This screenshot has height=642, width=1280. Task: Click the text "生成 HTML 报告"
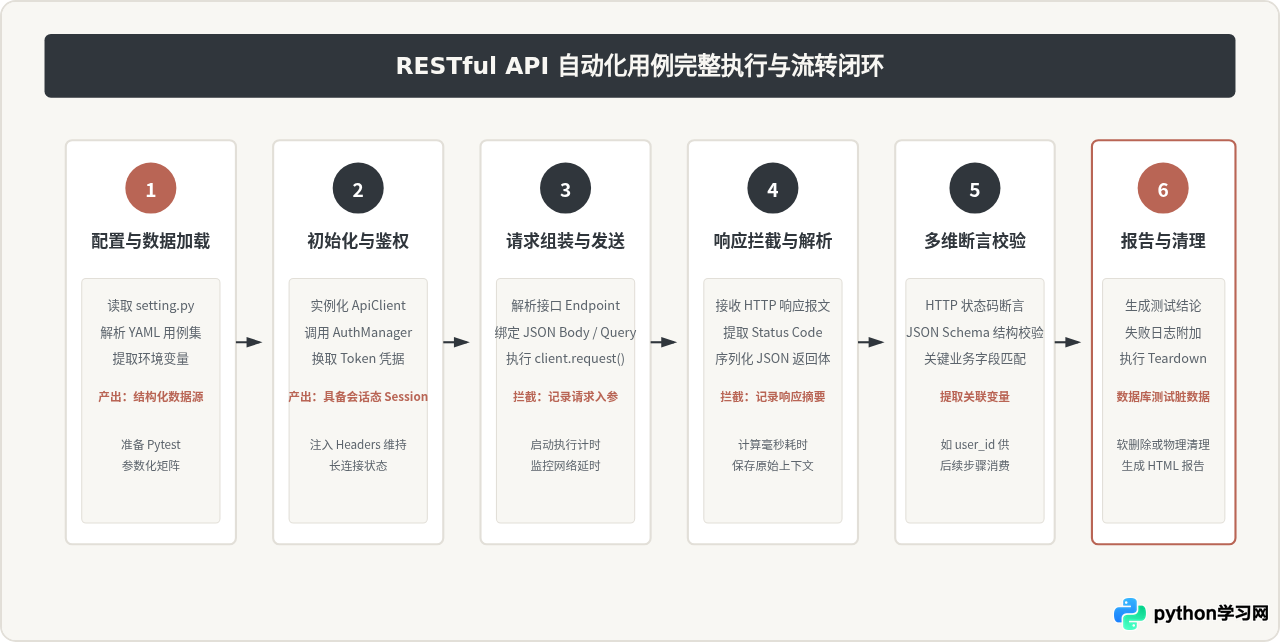(1163, 466)
